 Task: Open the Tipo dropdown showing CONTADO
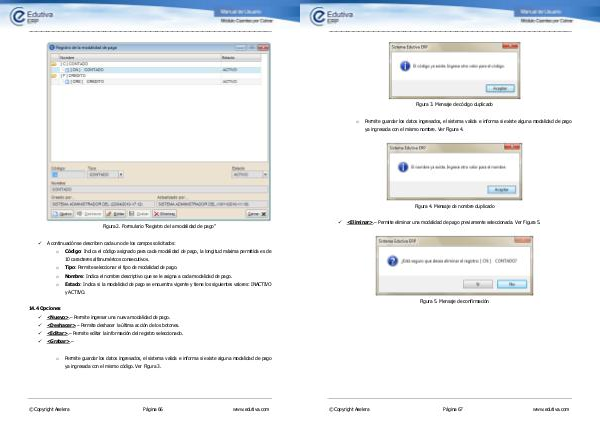point(121,173)
